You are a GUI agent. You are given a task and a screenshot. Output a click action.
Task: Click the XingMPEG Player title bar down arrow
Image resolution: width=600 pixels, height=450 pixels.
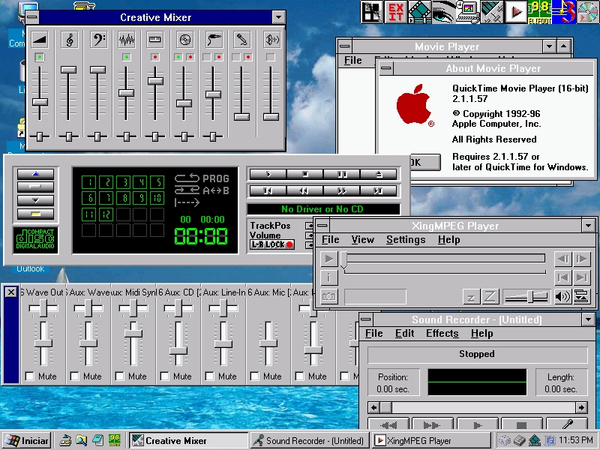(588, 225)
